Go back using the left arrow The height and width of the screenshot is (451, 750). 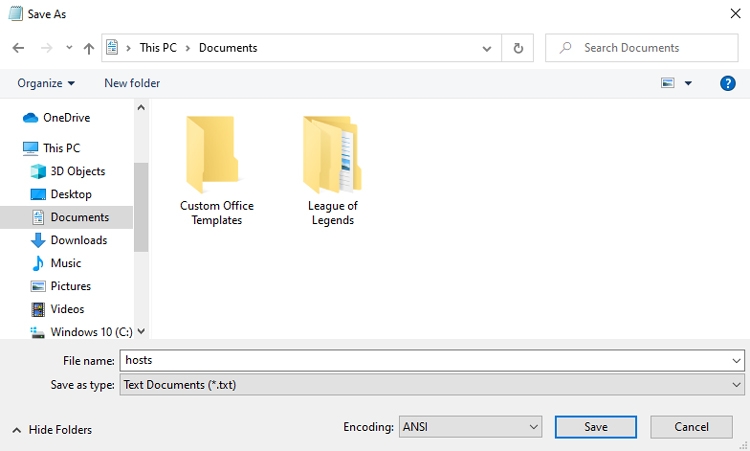[x=18, y=48]
